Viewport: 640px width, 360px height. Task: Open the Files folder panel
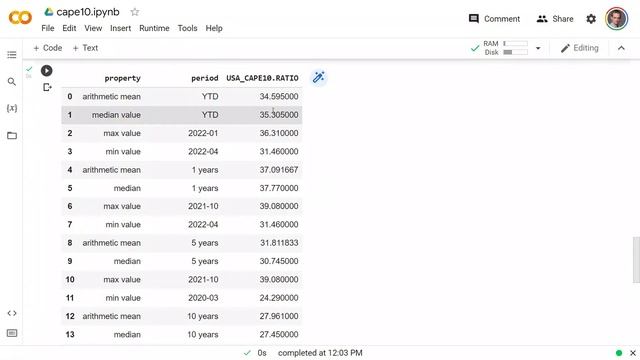(x=12, y=136)
